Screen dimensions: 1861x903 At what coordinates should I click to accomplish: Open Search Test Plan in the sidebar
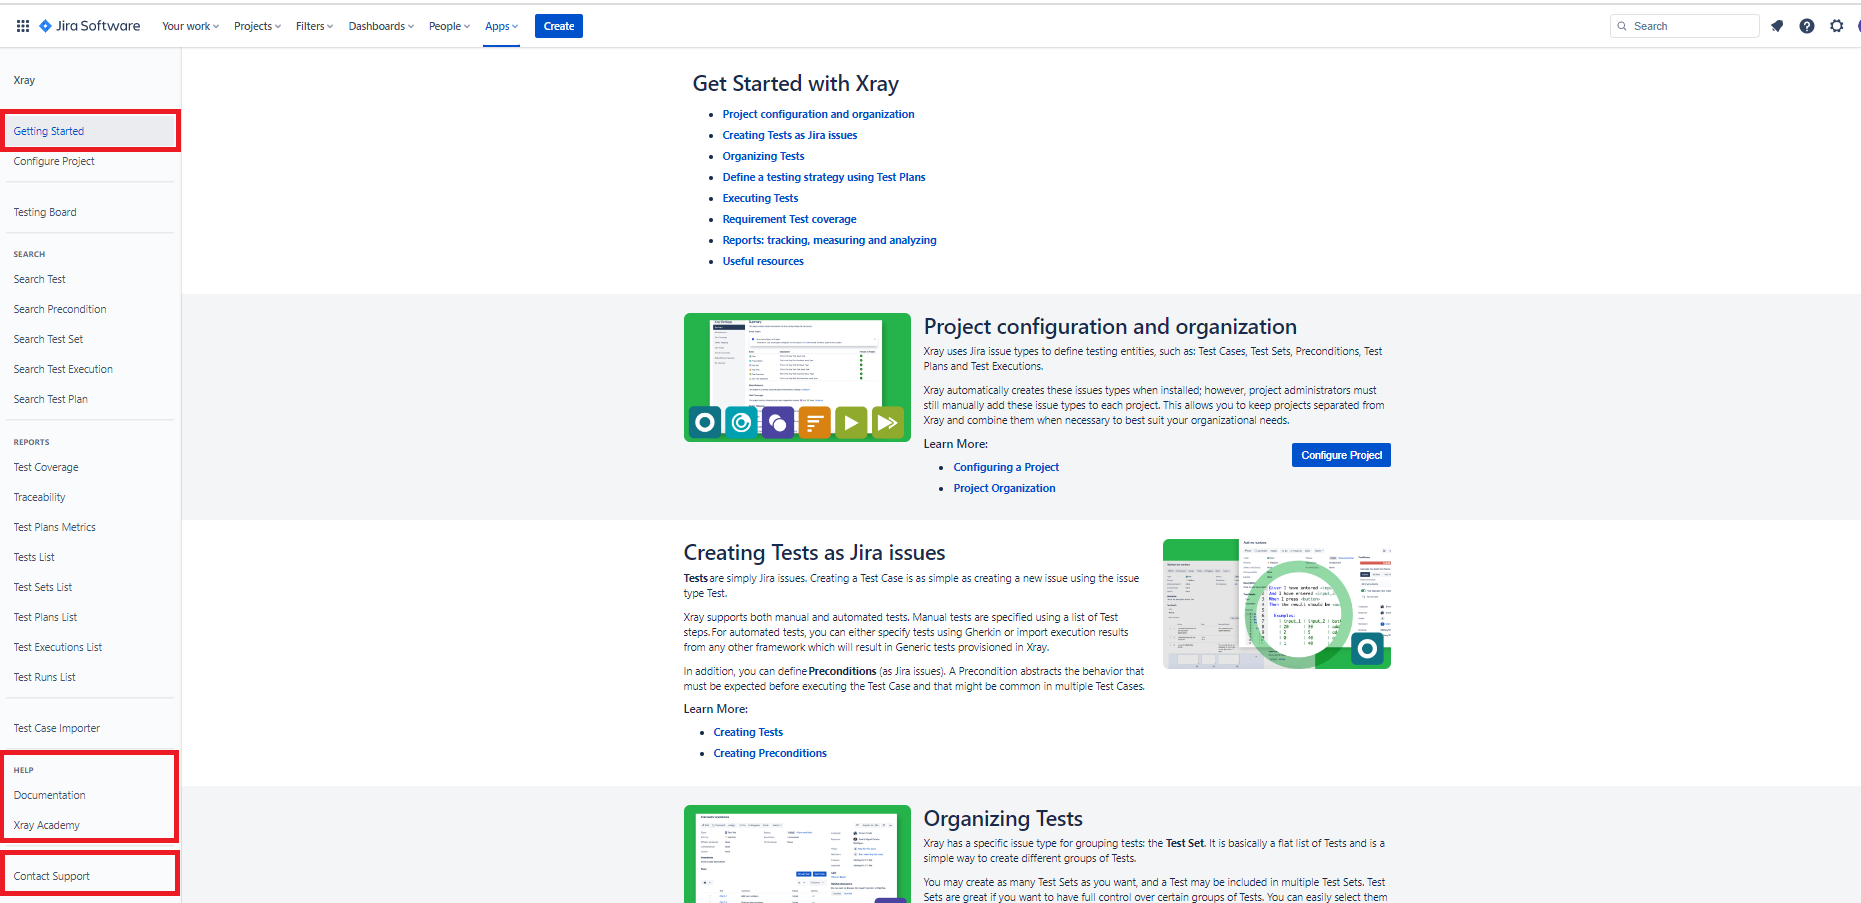[51, 399]
